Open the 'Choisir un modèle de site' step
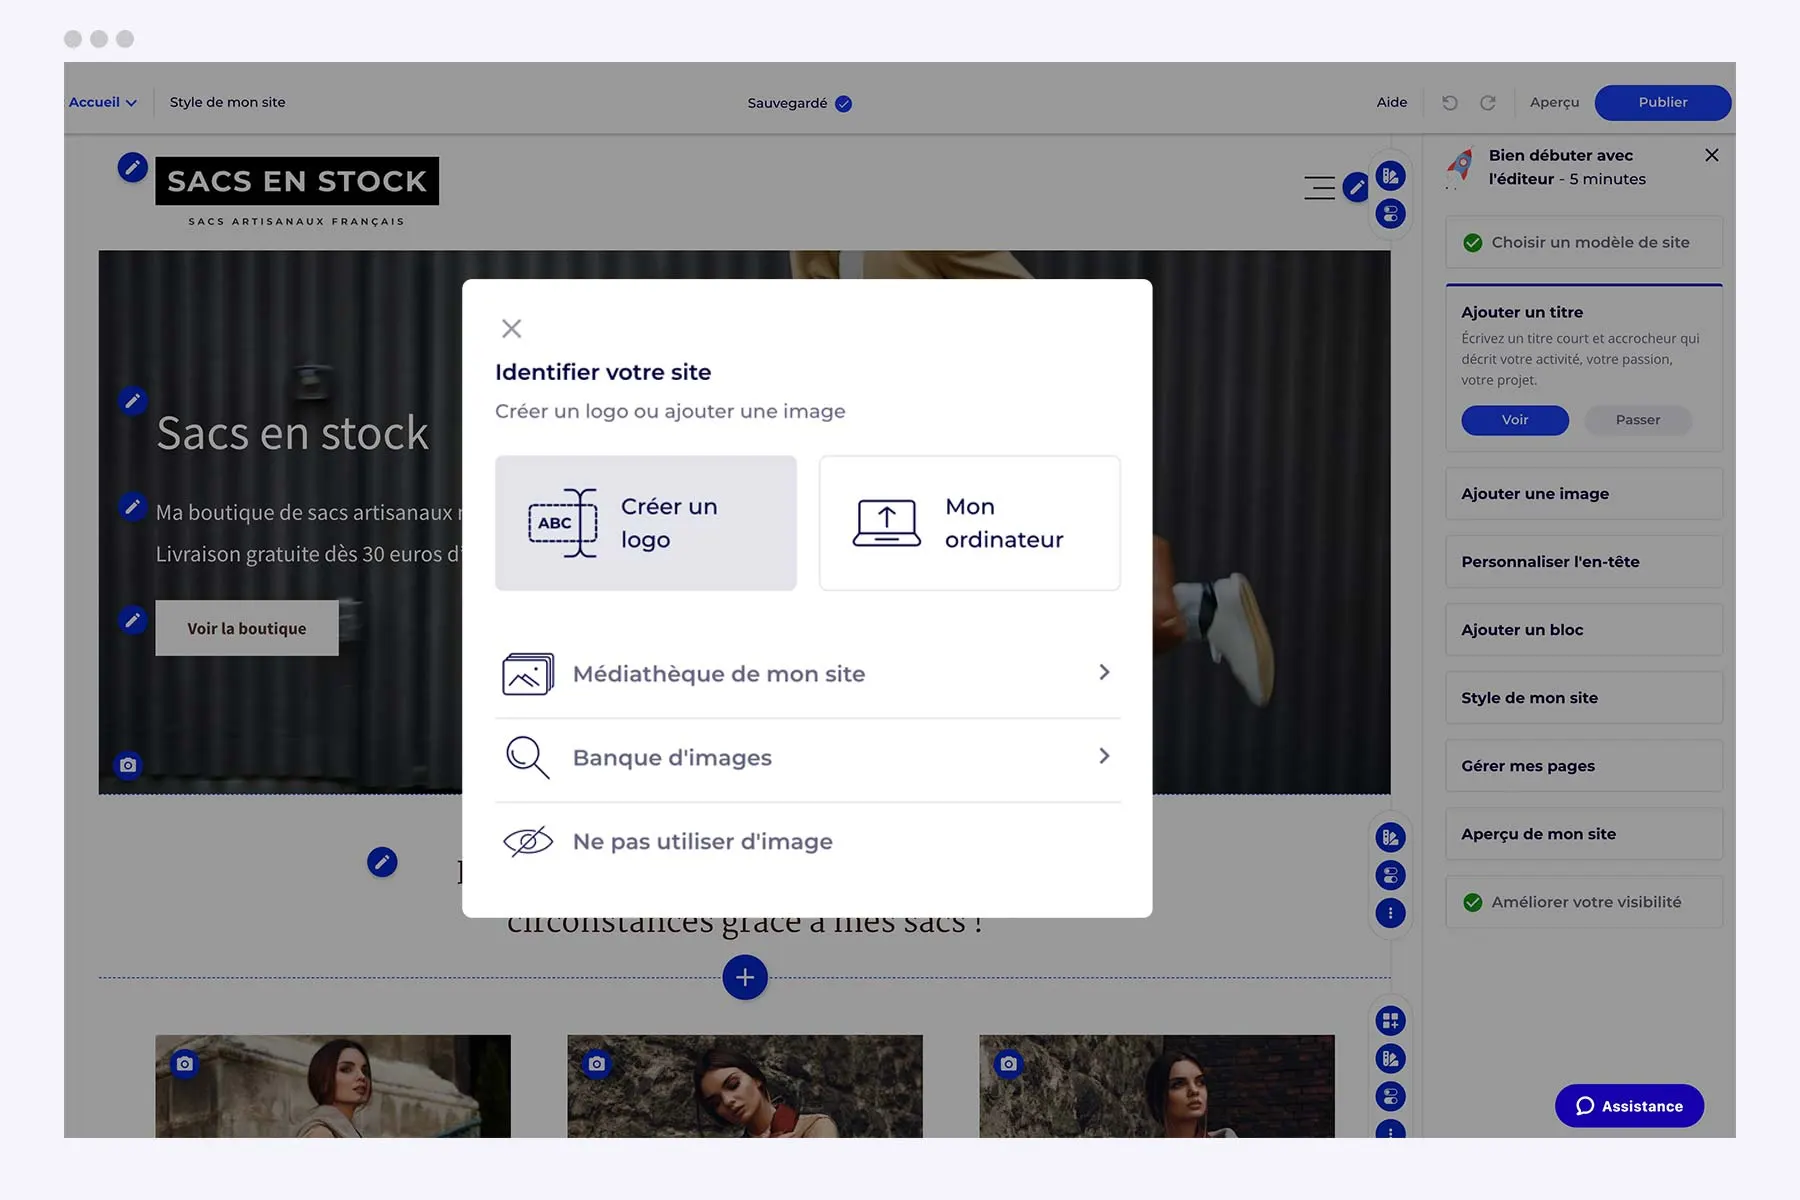Image resolution: width=1800 pixels, height=1200 pixels. point(1584,242)
